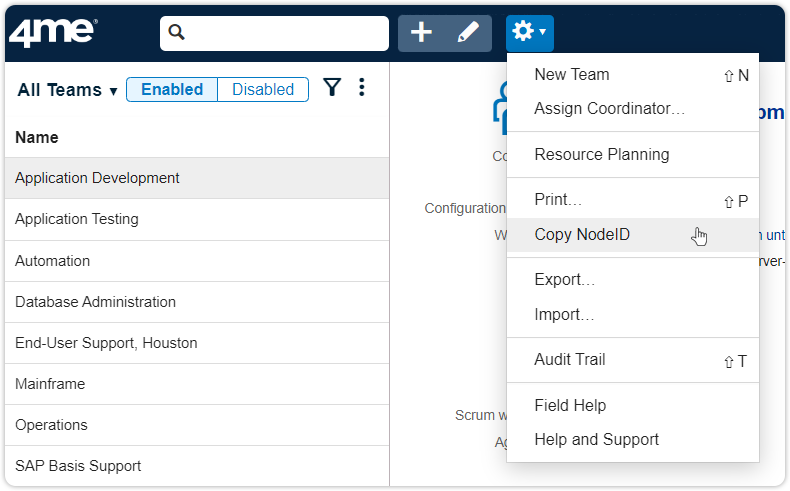
Task: Expand the All Teams view dropdown
Action: click(x=67, y=90)
